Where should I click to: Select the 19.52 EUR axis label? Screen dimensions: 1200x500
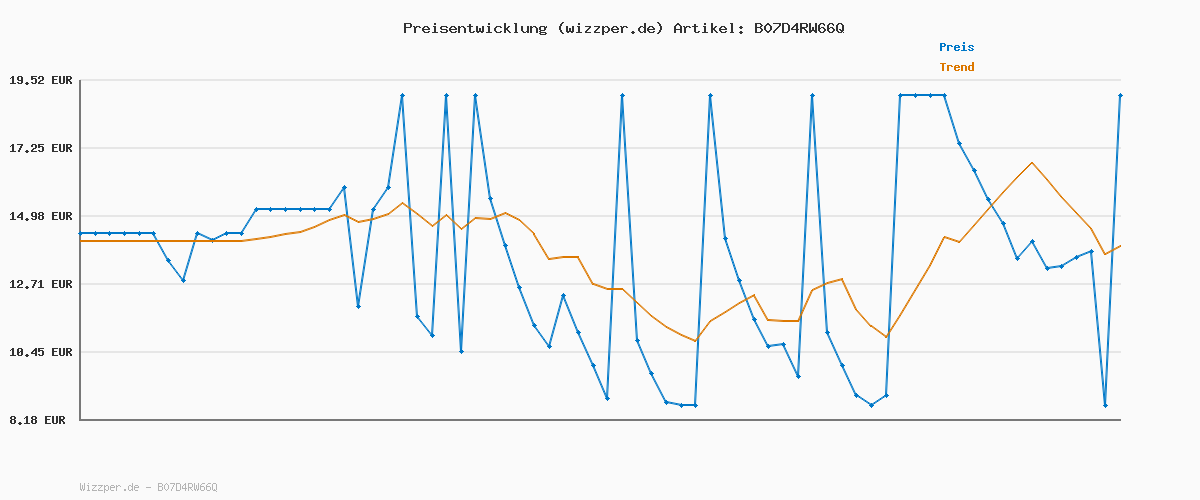[41, 80]
